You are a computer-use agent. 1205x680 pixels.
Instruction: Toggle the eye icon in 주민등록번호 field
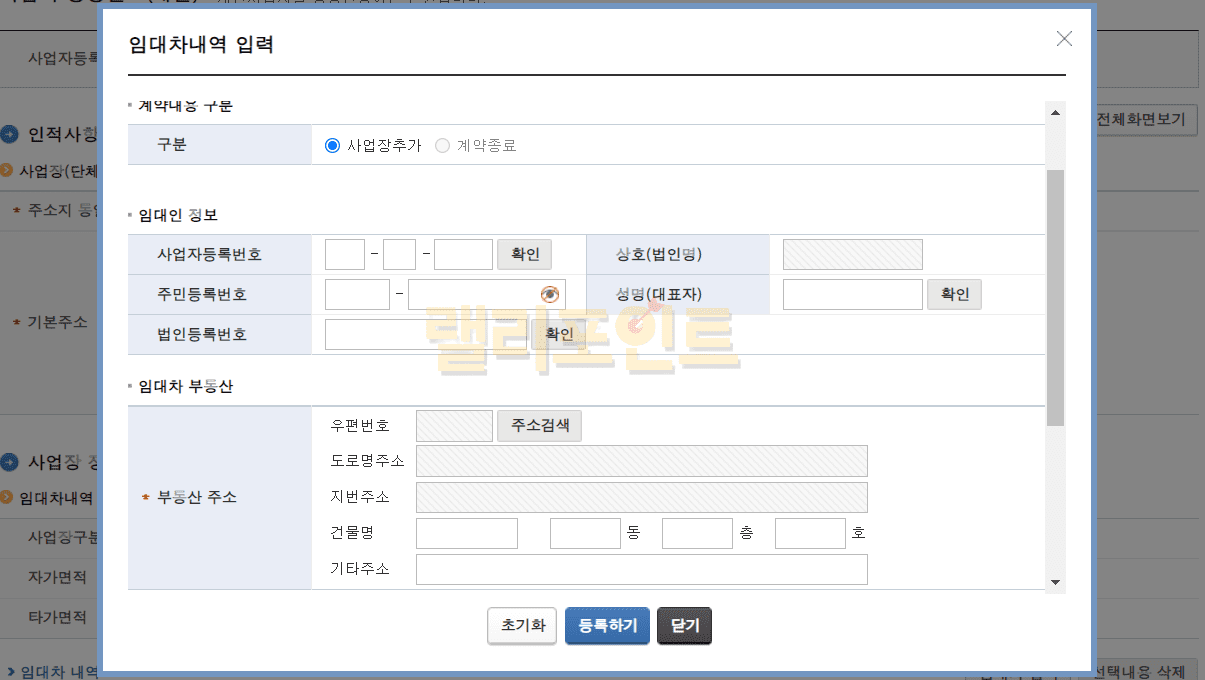pos(549,294)
